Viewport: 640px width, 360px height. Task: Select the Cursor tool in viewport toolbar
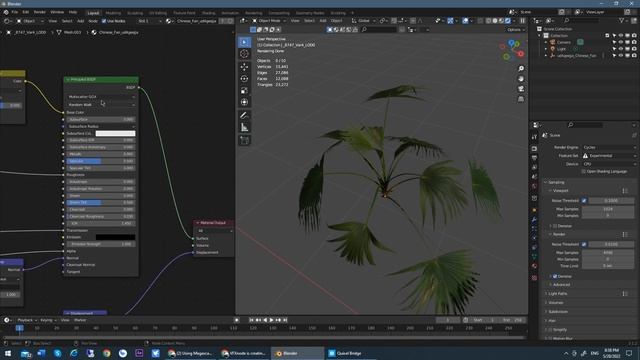[244, 54]
